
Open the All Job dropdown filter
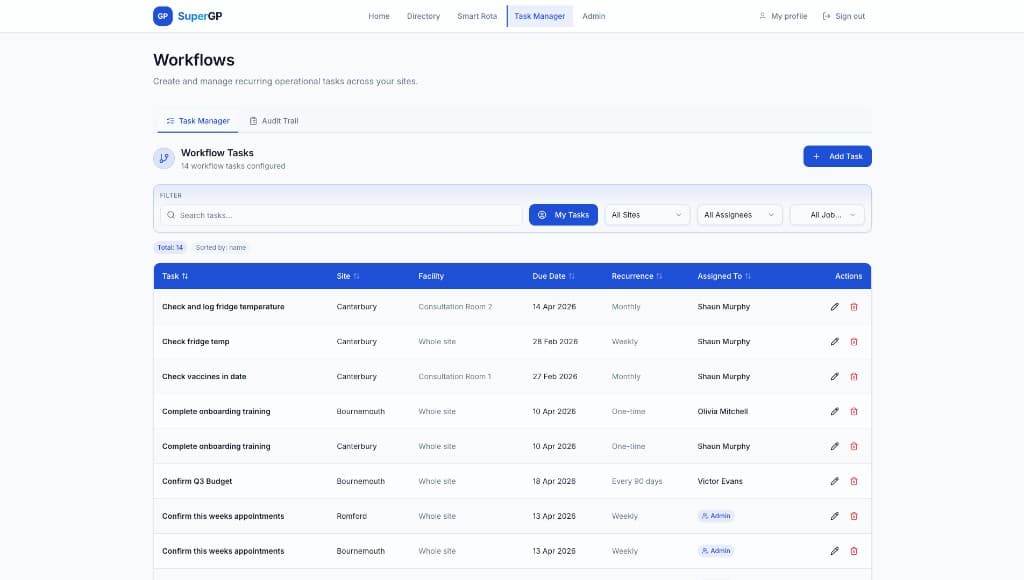click(x=827, y=215)
